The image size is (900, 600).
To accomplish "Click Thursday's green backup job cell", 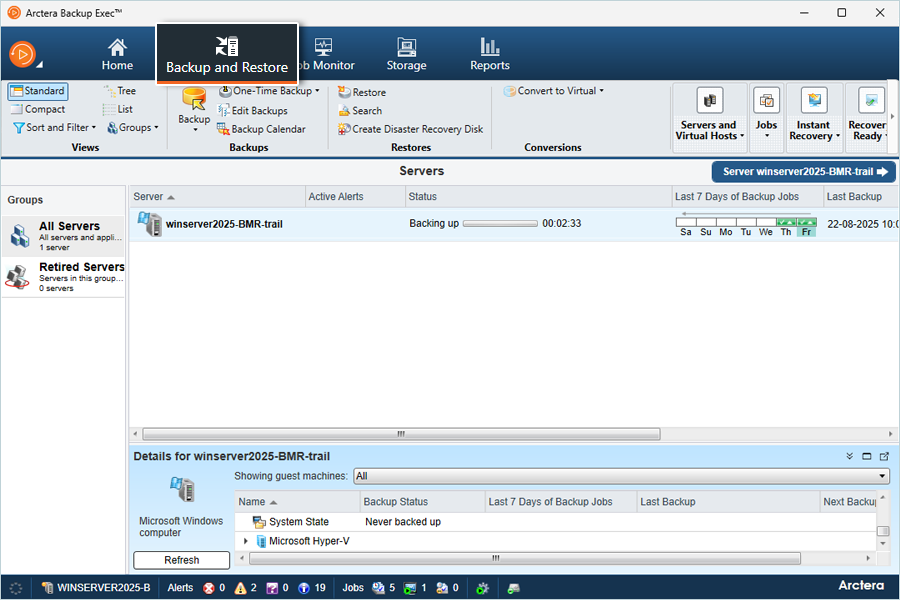I will [786, 222].
